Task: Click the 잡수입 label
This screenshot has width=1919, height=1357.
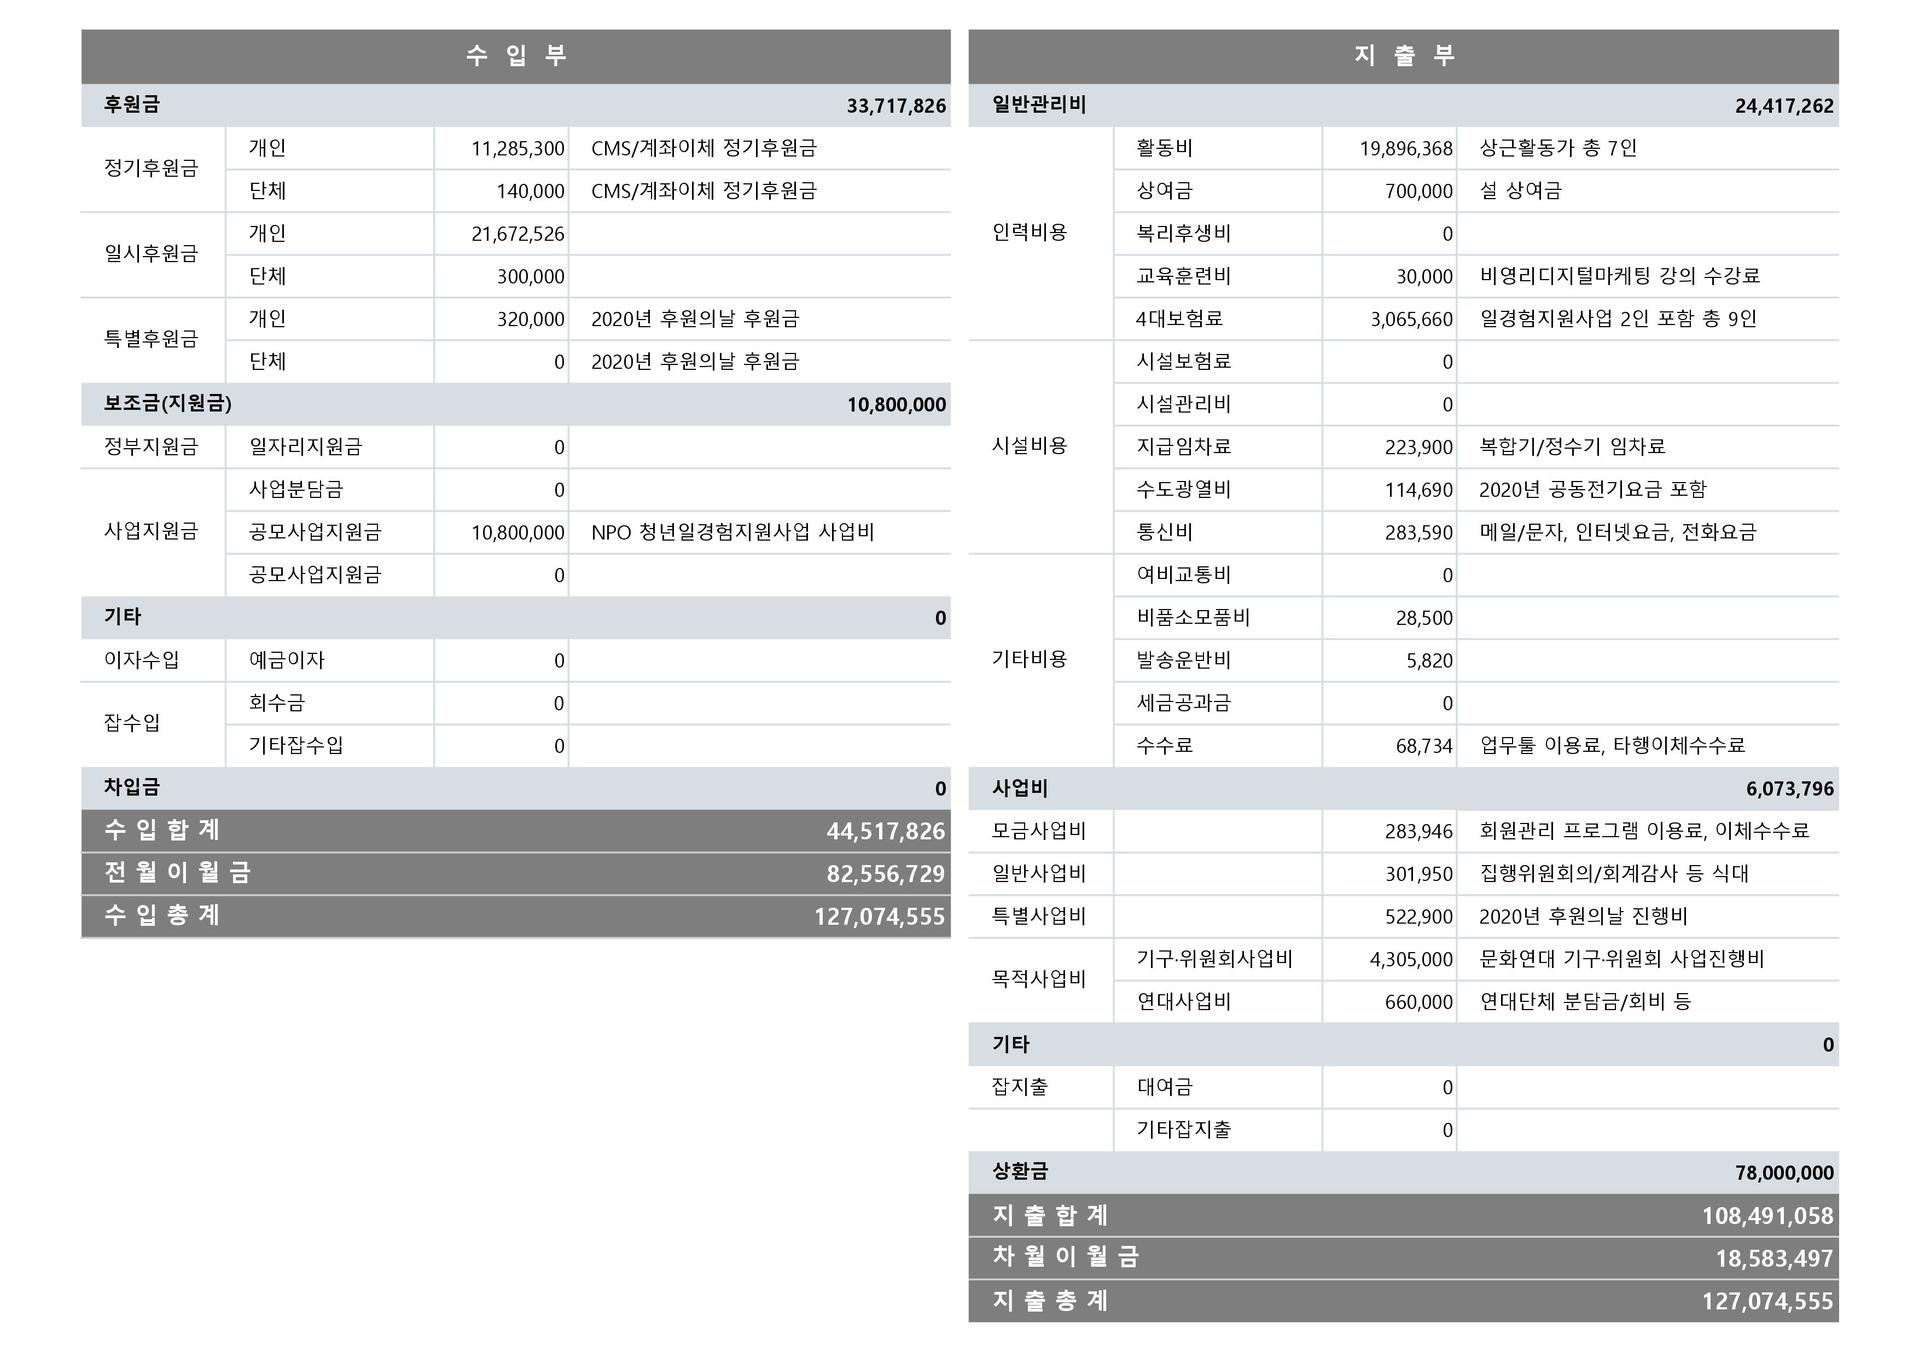Action: [132, 723]
